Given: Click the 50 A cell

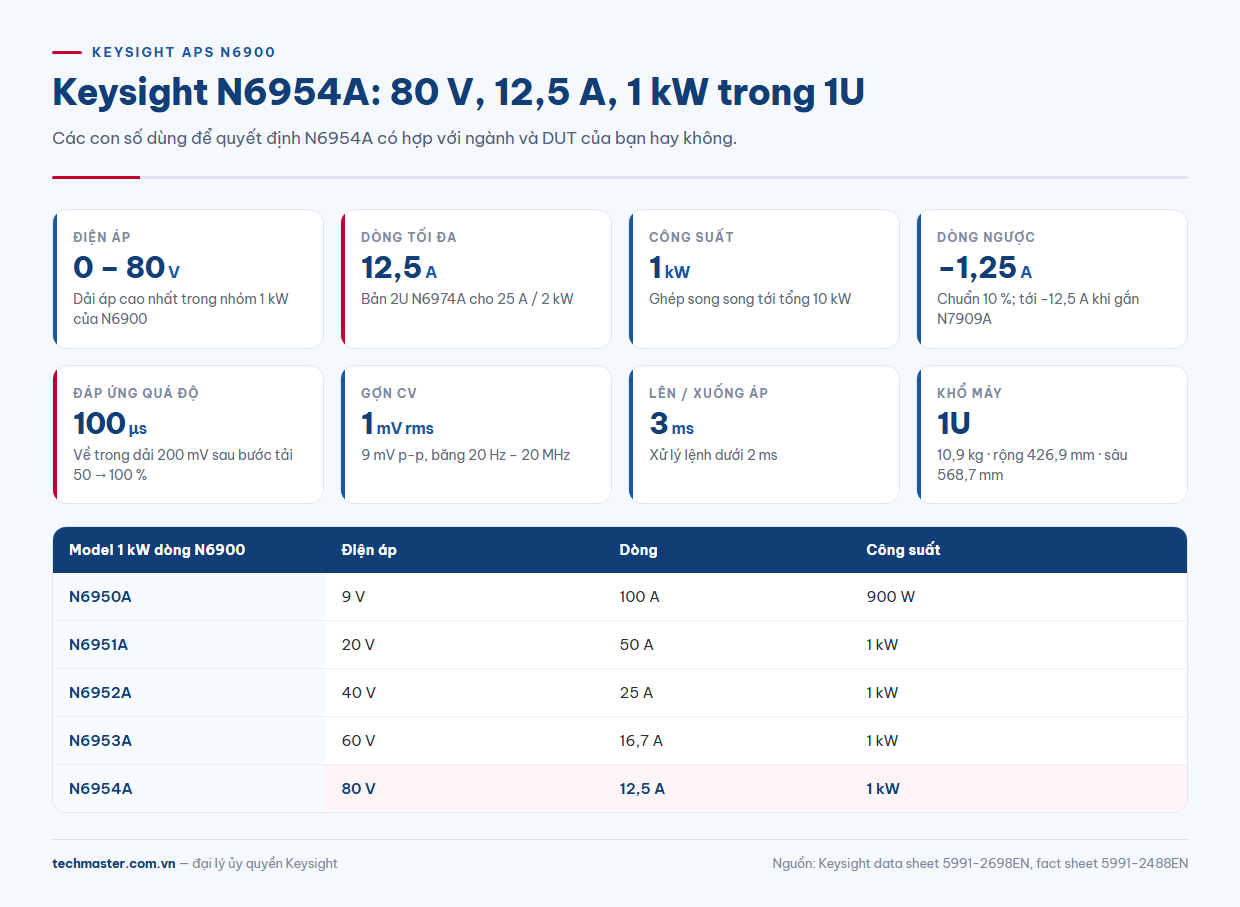Looking at the screenshot, I should coord(637,645).
